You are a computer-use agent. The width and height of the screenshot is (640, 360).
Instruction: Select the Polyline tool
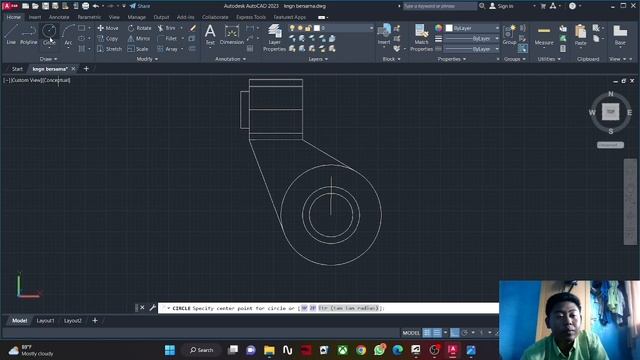click(x=29, y=34)
